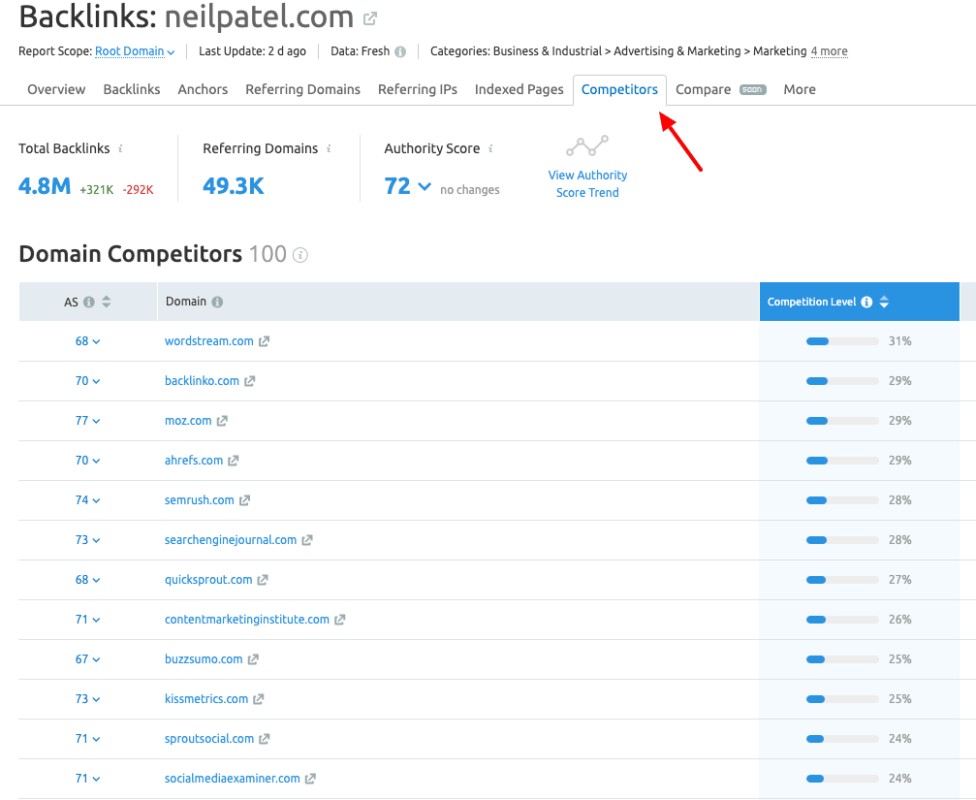Expand AS 74 chevron for semrush.com
Viewport: 976px width, 800px height.
[96, 501]
